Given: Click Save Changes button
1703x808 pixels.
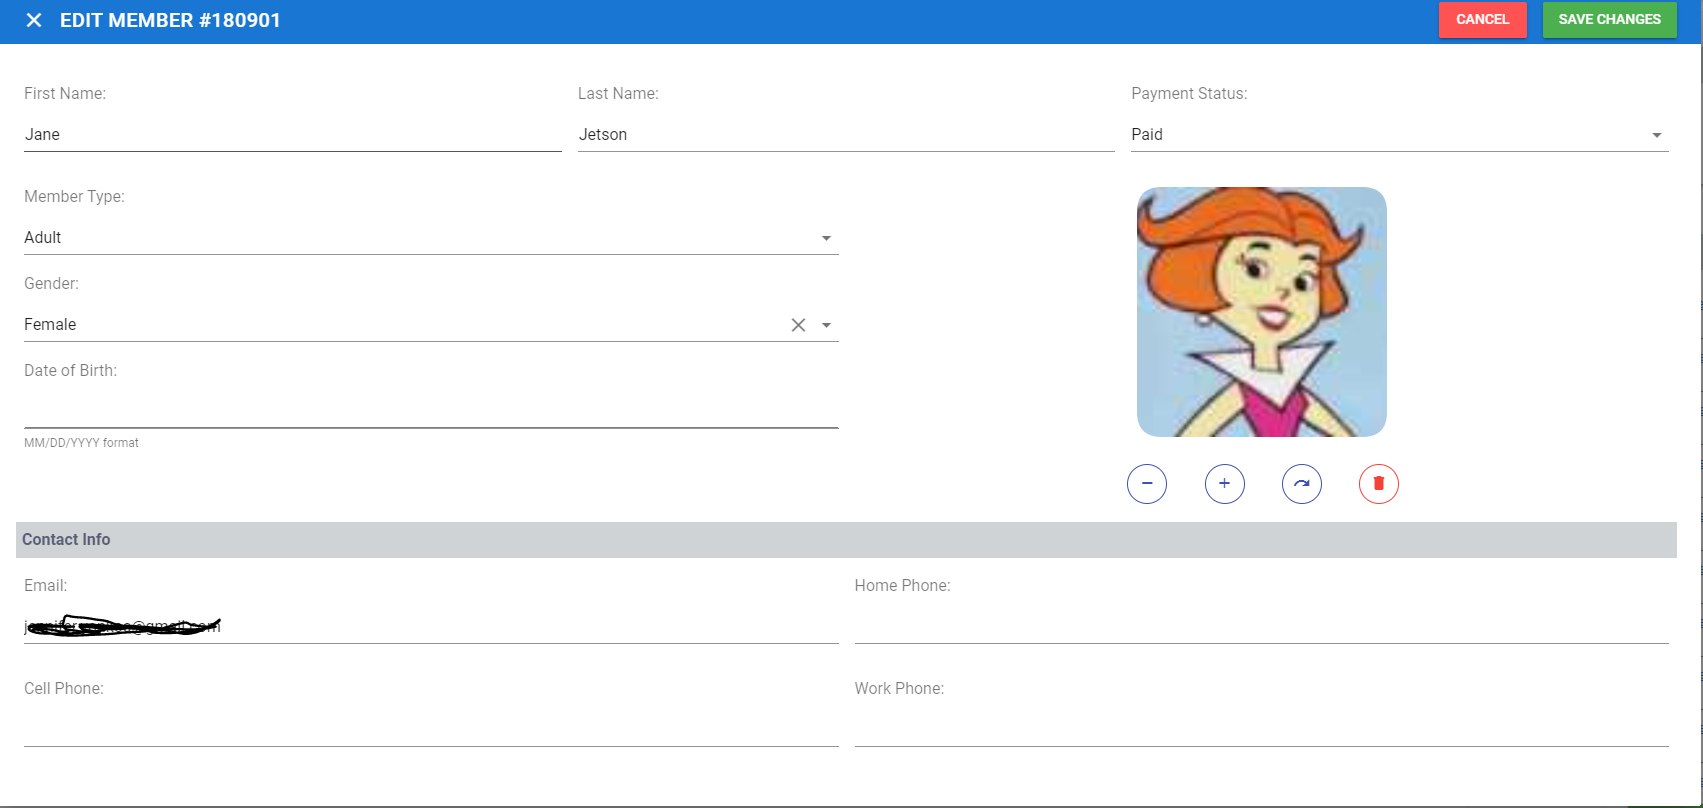Looking at the screenshot, I should (x=1610, y=20).
